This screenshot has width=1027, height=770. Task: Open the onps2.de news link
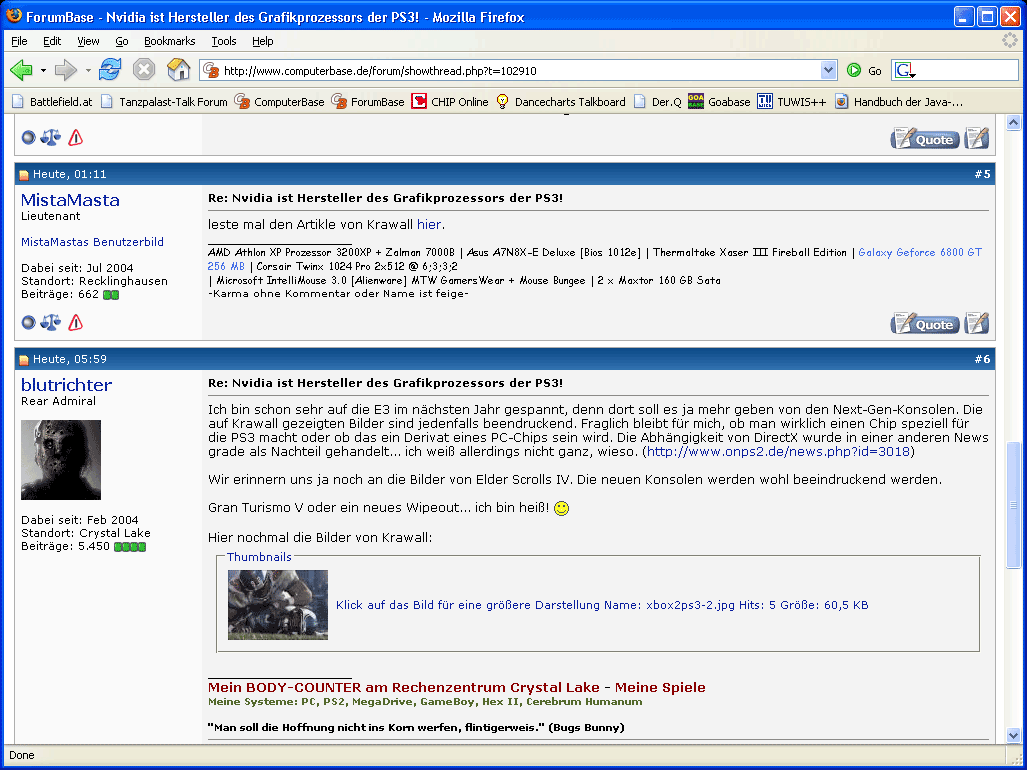(778, 451)
